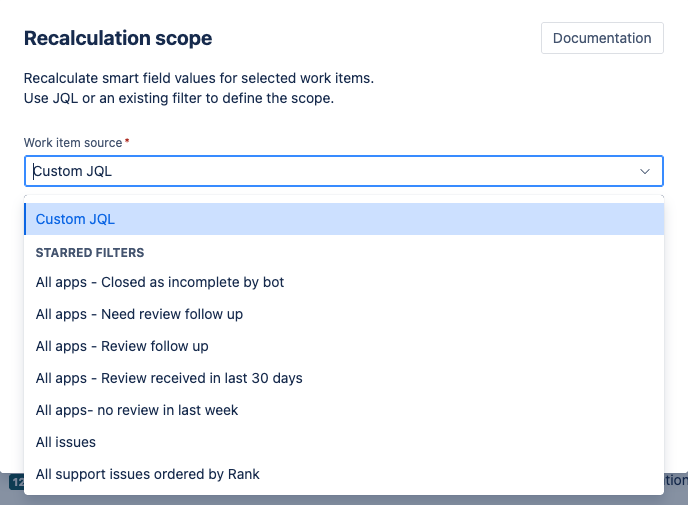
Task: Select All apps - Need review follow up
Action: [x=139, y=314]
